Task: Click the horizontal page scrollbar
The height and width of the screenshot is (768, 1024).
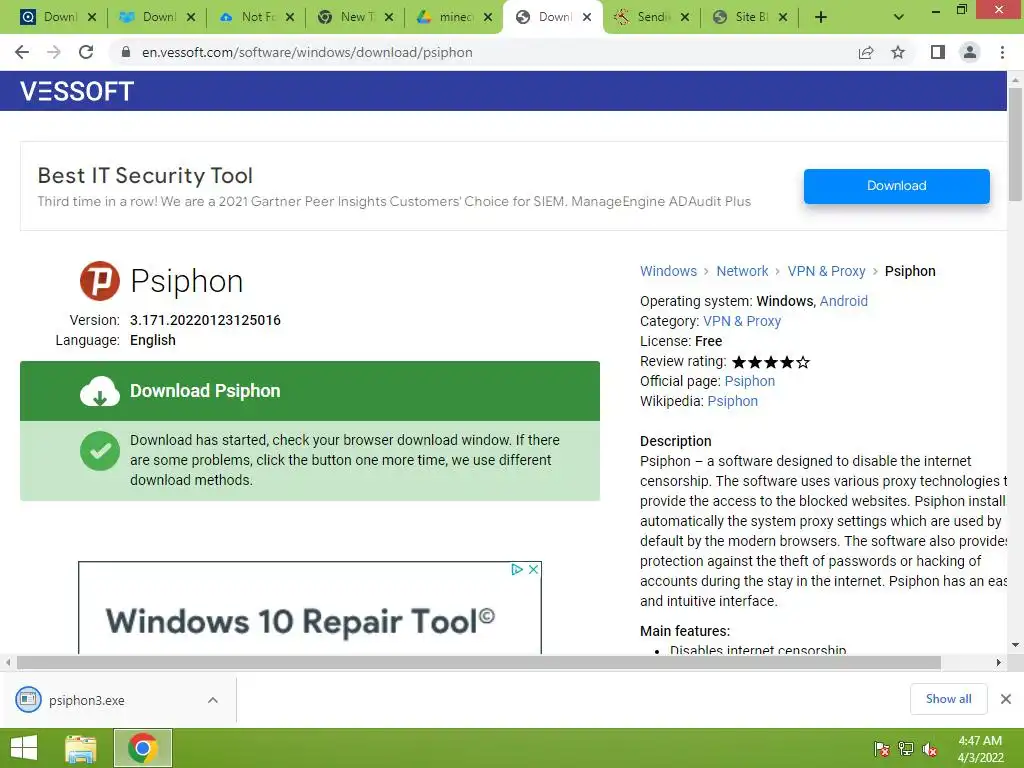Action: pyautogui.click(x=478, y=662)
